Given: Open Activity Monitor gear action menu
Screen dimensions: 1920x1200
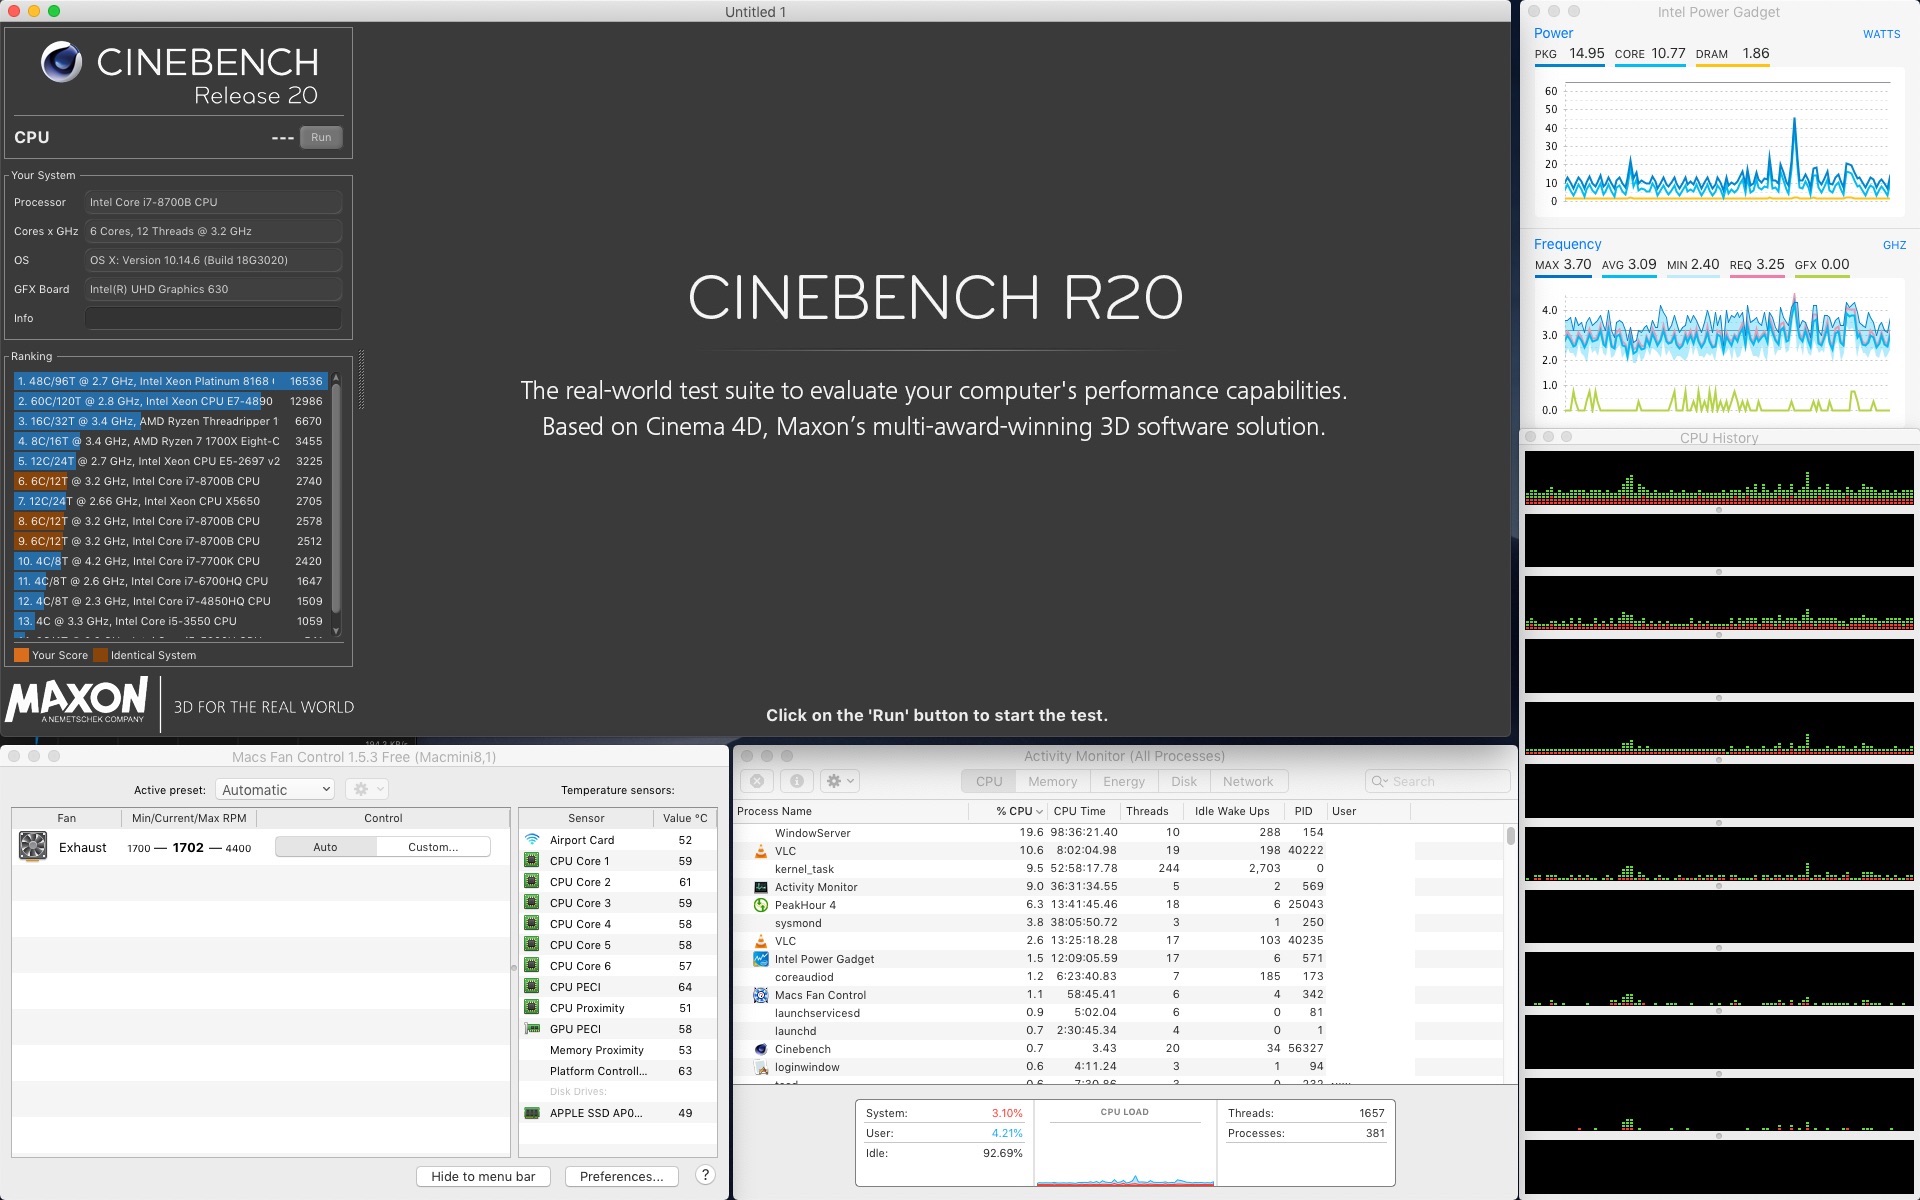Looking at the screenshot, I should point(840,781).
